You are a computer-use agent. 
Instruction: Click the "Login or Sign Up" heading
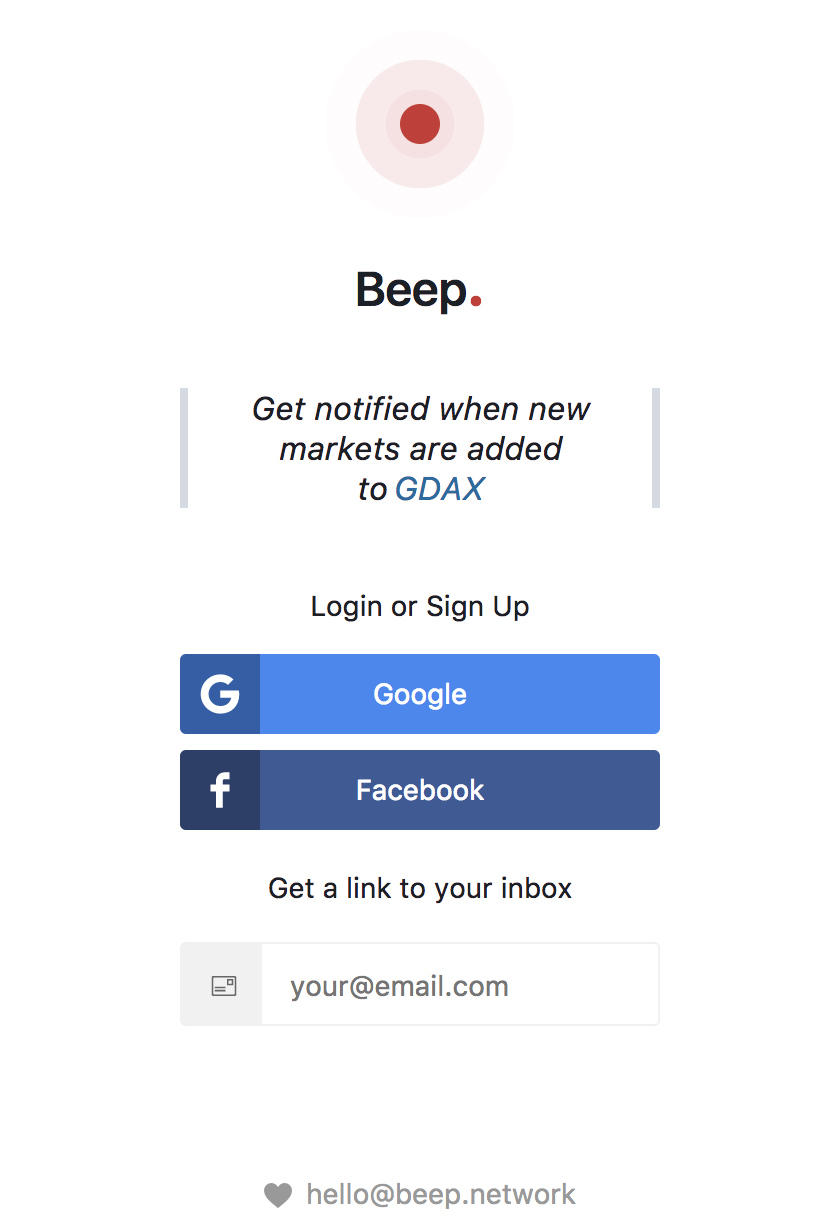pyautogui.click(x=420, y=606)
